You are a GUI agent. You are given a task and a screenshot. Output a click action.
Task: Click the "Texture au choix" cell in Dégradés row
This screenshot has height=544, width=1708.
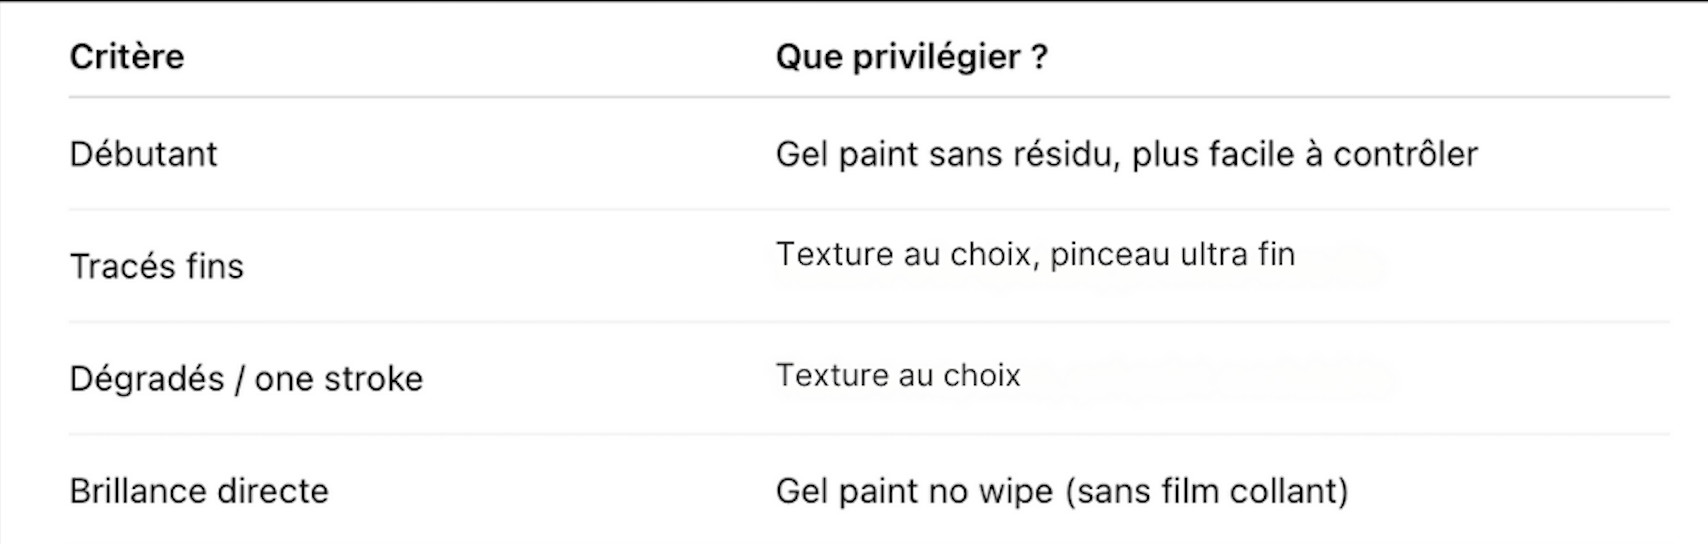pos(898,375)
